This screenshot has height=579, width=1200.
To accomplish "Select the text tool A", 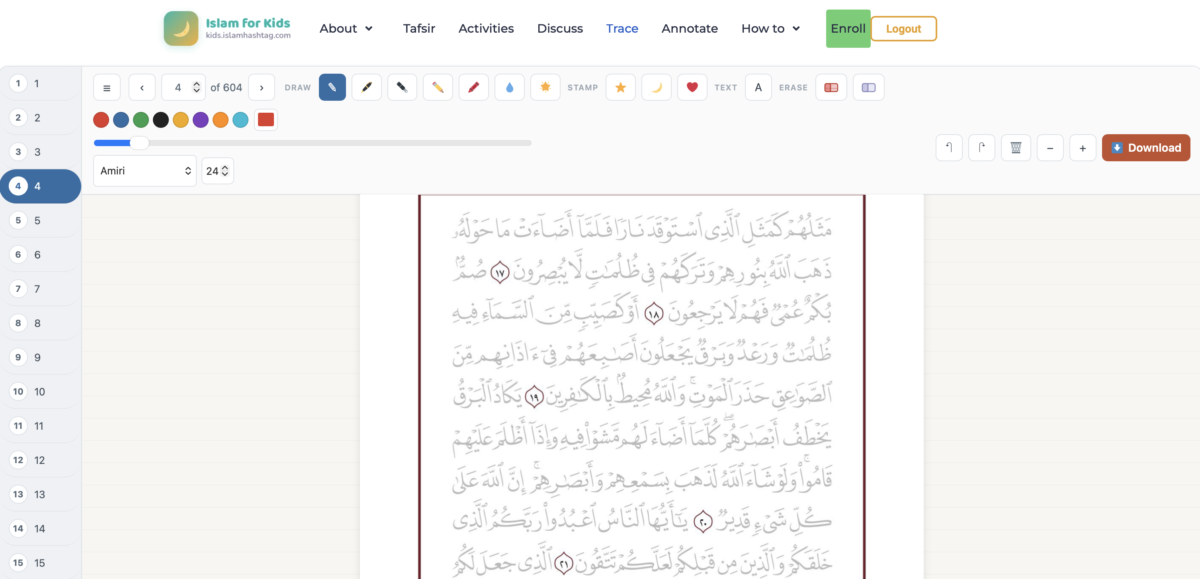I will point(758,87).
